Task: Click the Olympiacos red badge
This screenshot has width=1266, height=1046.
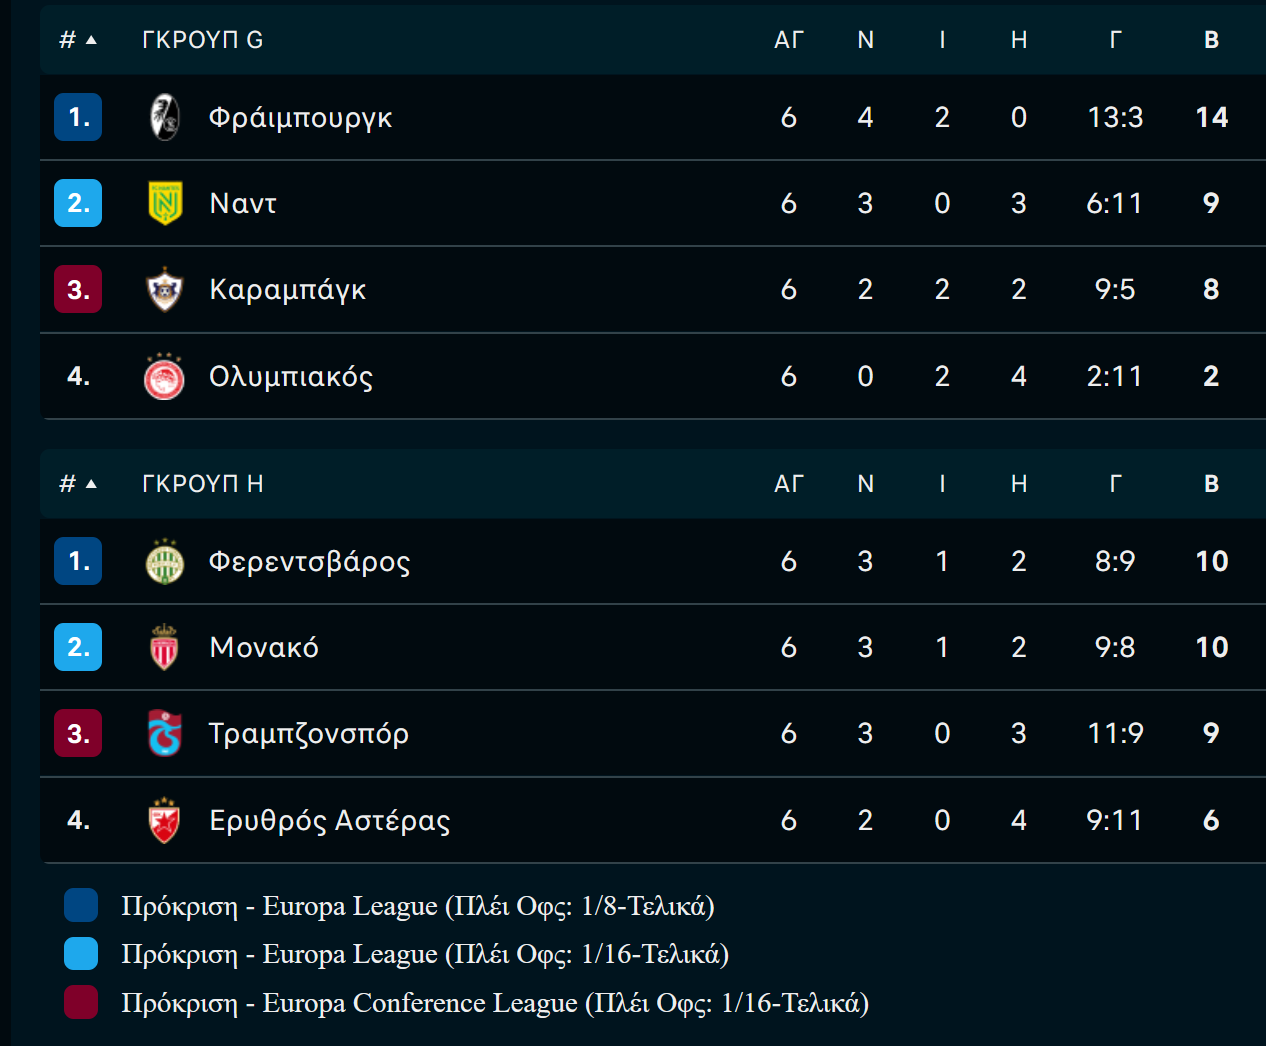Action: tap(164, 376)
